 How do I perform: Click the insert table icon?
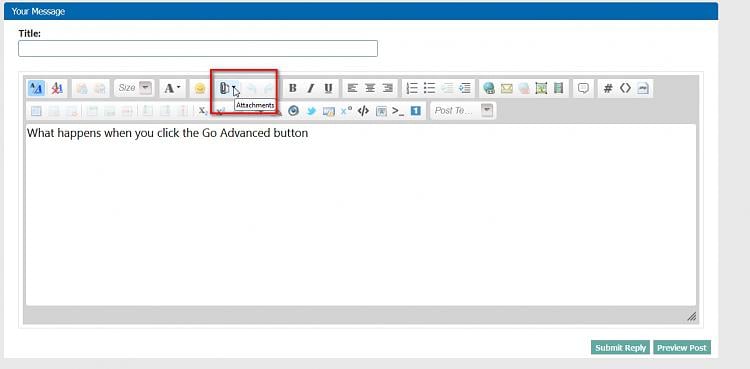click(36, 111)
